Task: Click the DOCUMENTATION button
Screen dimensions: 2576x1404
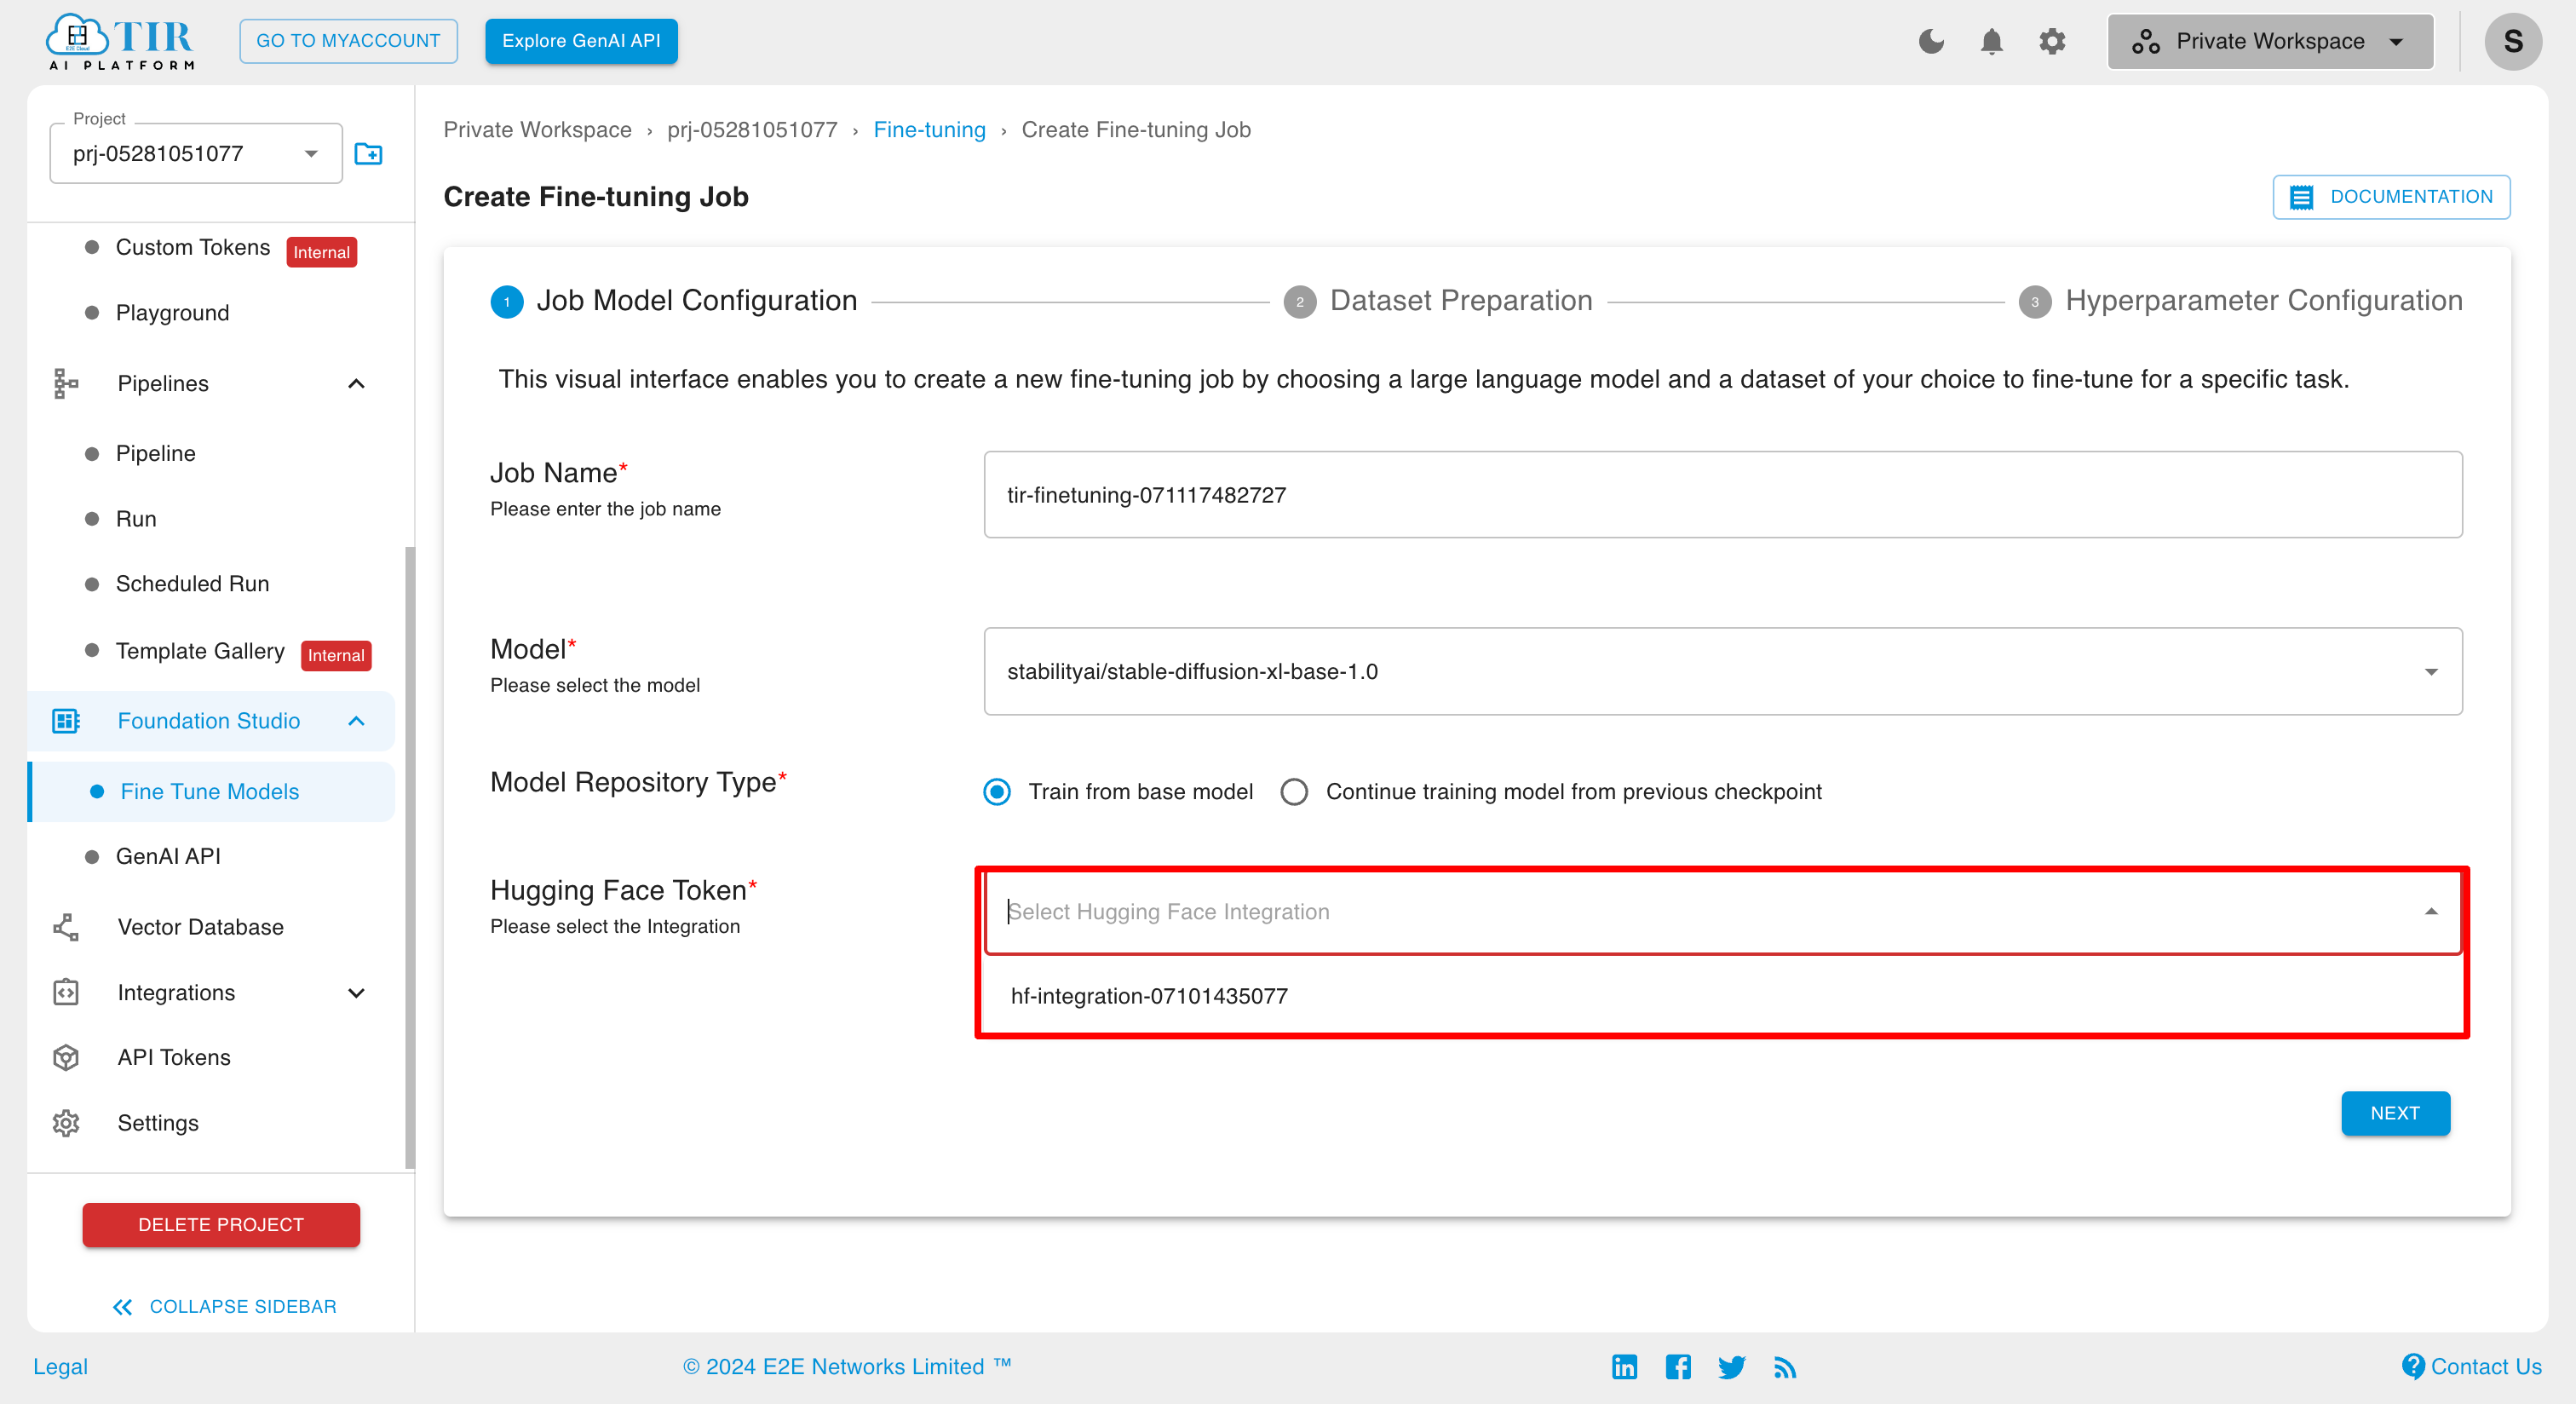Action: [x=2393, y=195]
